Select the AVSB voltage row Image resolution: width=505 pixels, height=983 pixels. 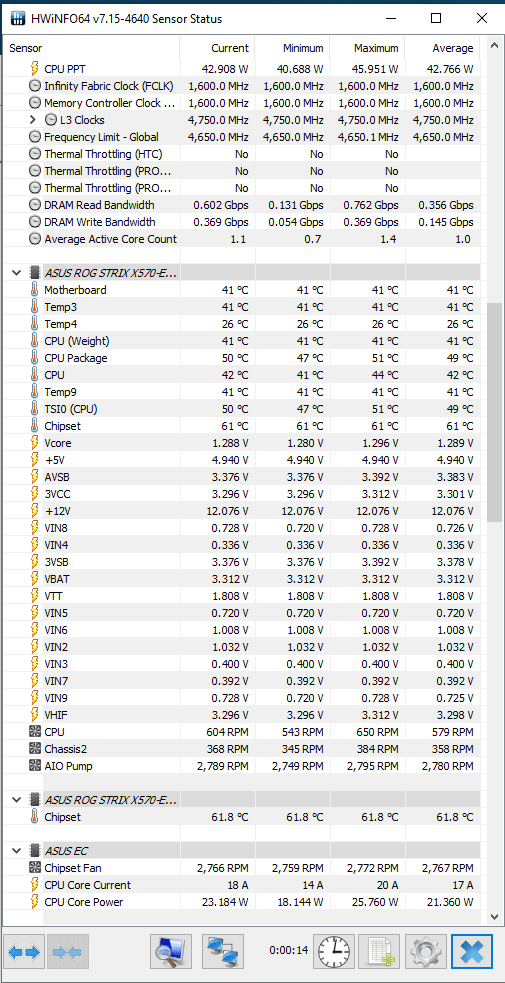point(242,477)
